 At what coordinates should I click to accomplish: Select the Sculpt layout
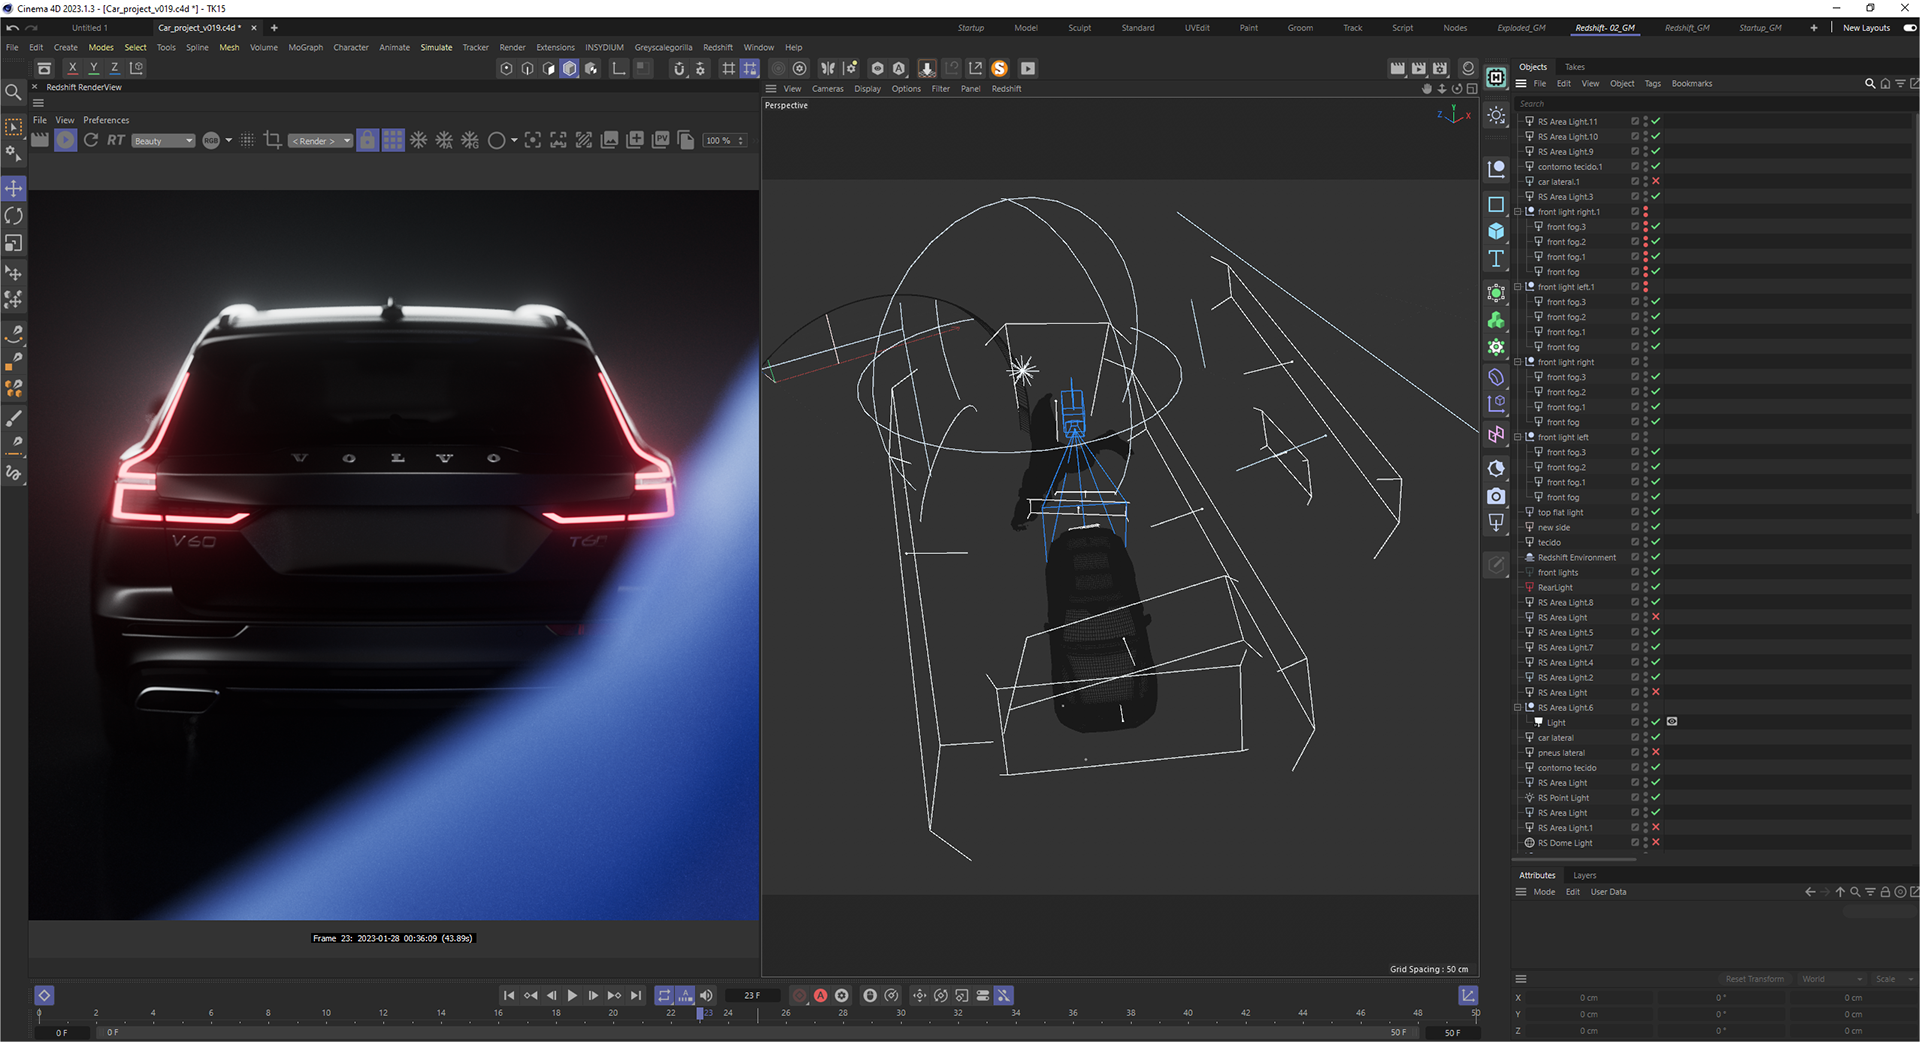1080,28
